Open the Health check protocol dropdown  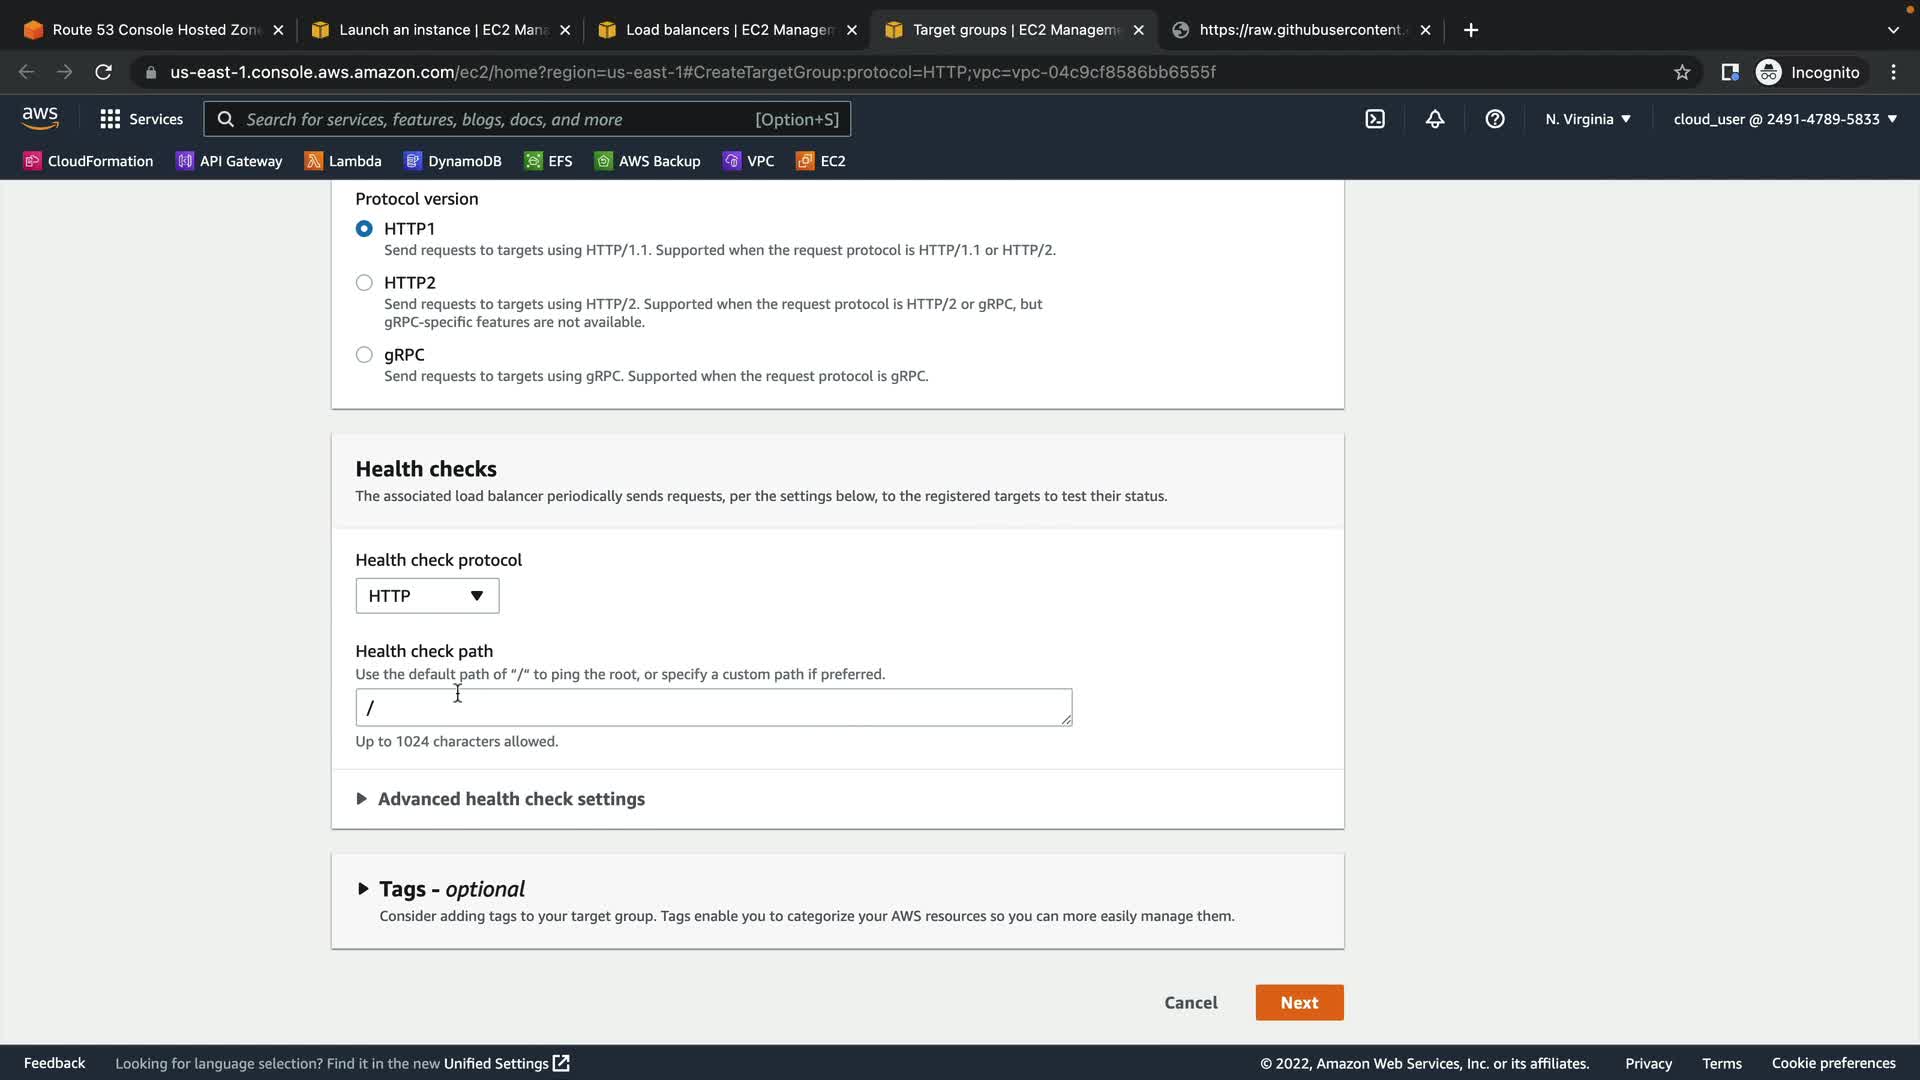tap(427, 596)
